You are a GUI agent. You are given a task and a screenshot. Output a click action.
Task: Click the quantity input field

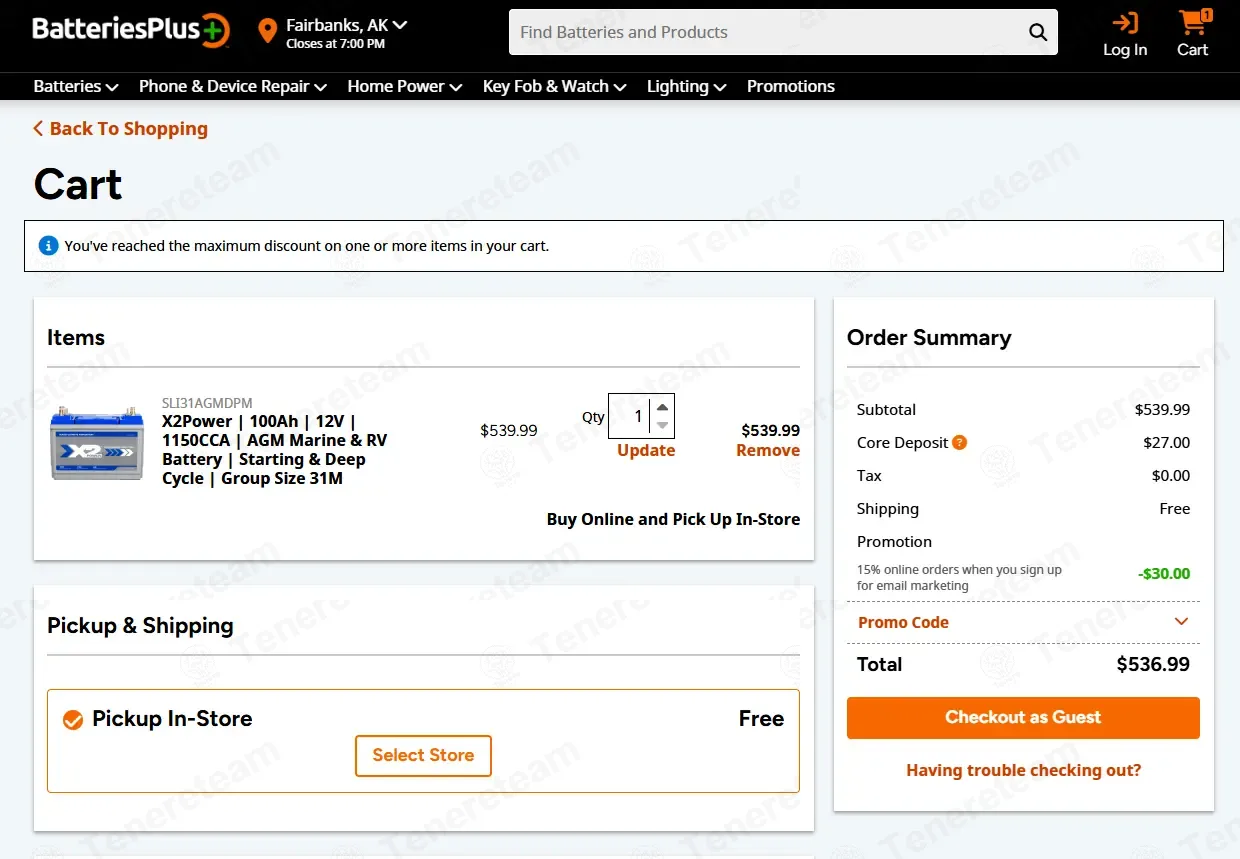tap(630, 416)
